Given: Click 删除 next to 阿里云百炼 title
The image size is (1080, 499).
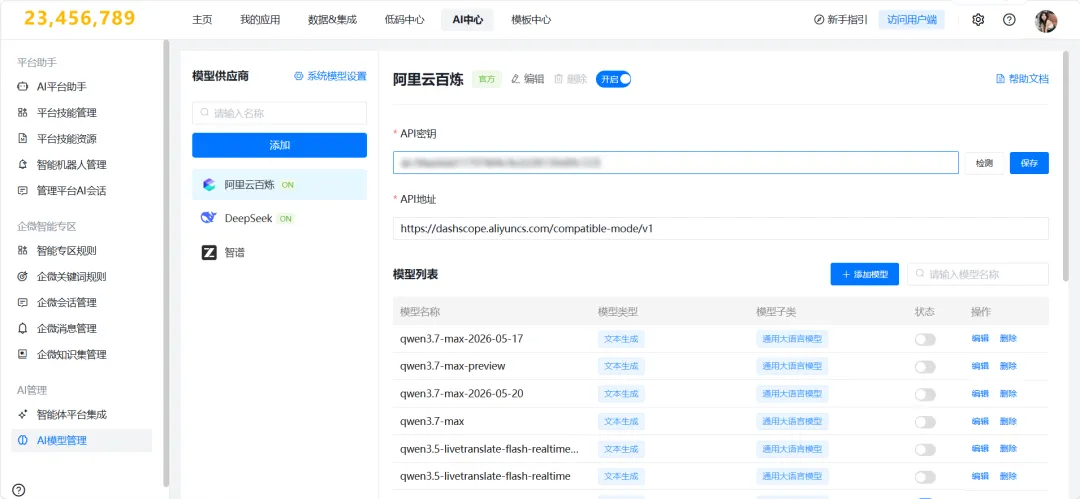Looking at the screenshot, I should [x=570, y=79].
